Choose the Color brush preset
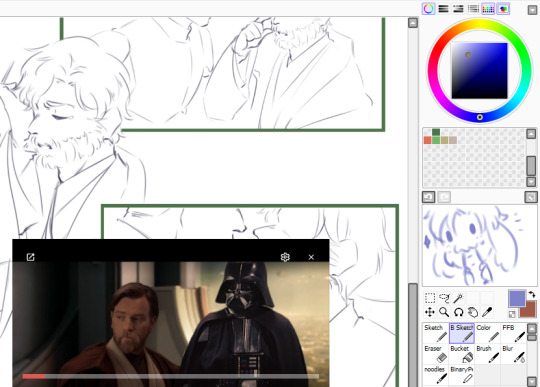Image resolution: width=540 pixels, height=387 pixels. tap(488, 333)
